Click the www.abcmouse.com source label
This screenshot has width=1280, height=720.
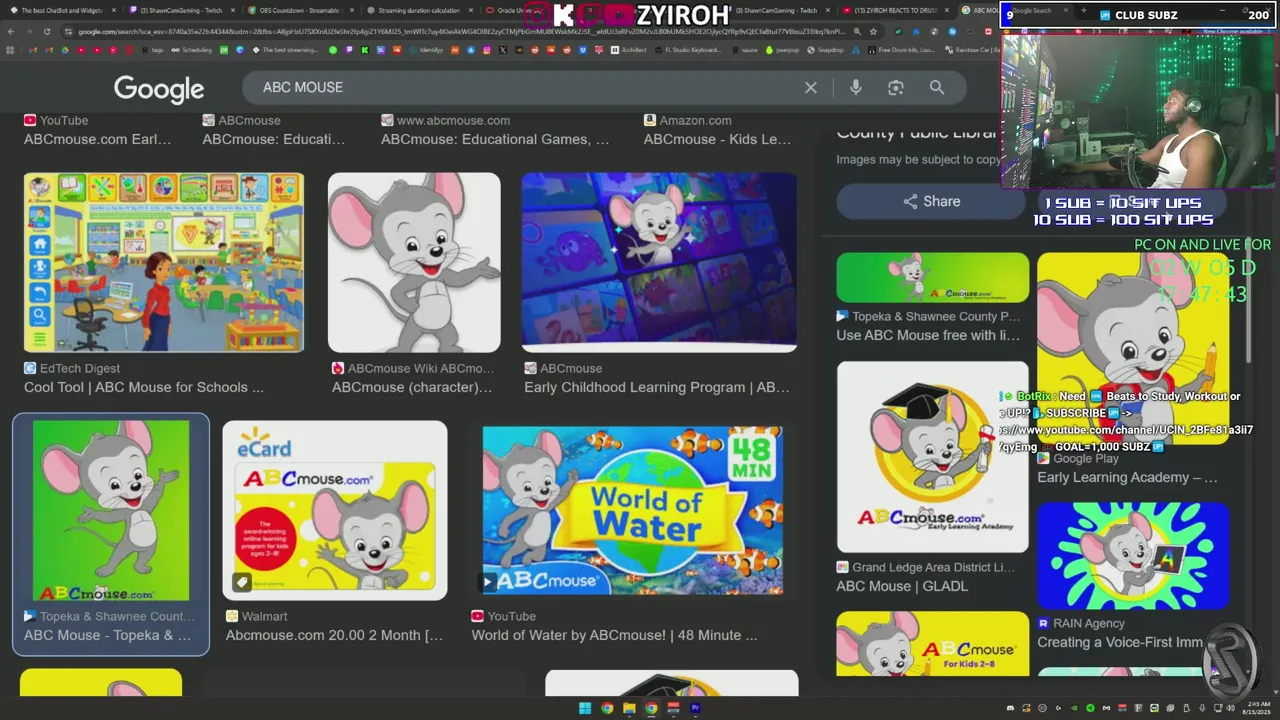pos(453,120)
